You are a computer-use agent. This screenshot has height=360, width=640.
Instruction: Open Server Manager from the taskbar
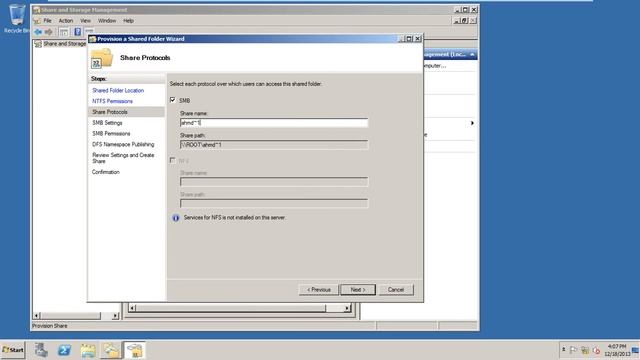pyautogui.click(x=41, y=350)
